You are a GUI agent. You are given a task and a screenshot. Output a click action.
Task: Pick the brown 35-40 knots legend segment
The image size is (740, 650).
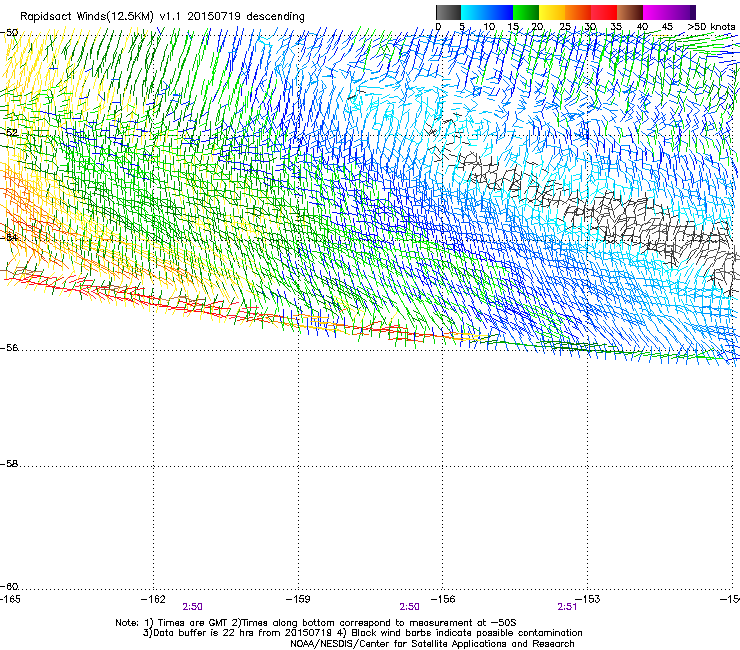630,12
